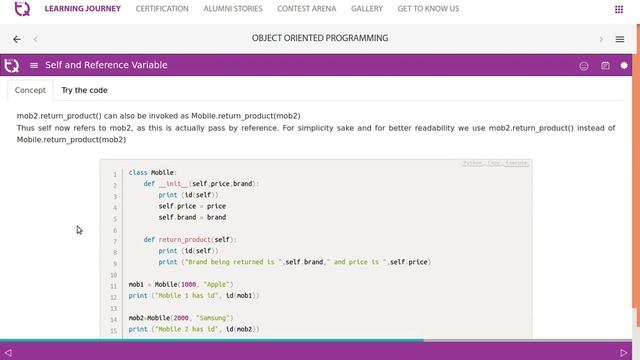The height and width of the screenshot is (360, 640).
Task: Click code line 'self.brand = brand'
Action: 192,218
